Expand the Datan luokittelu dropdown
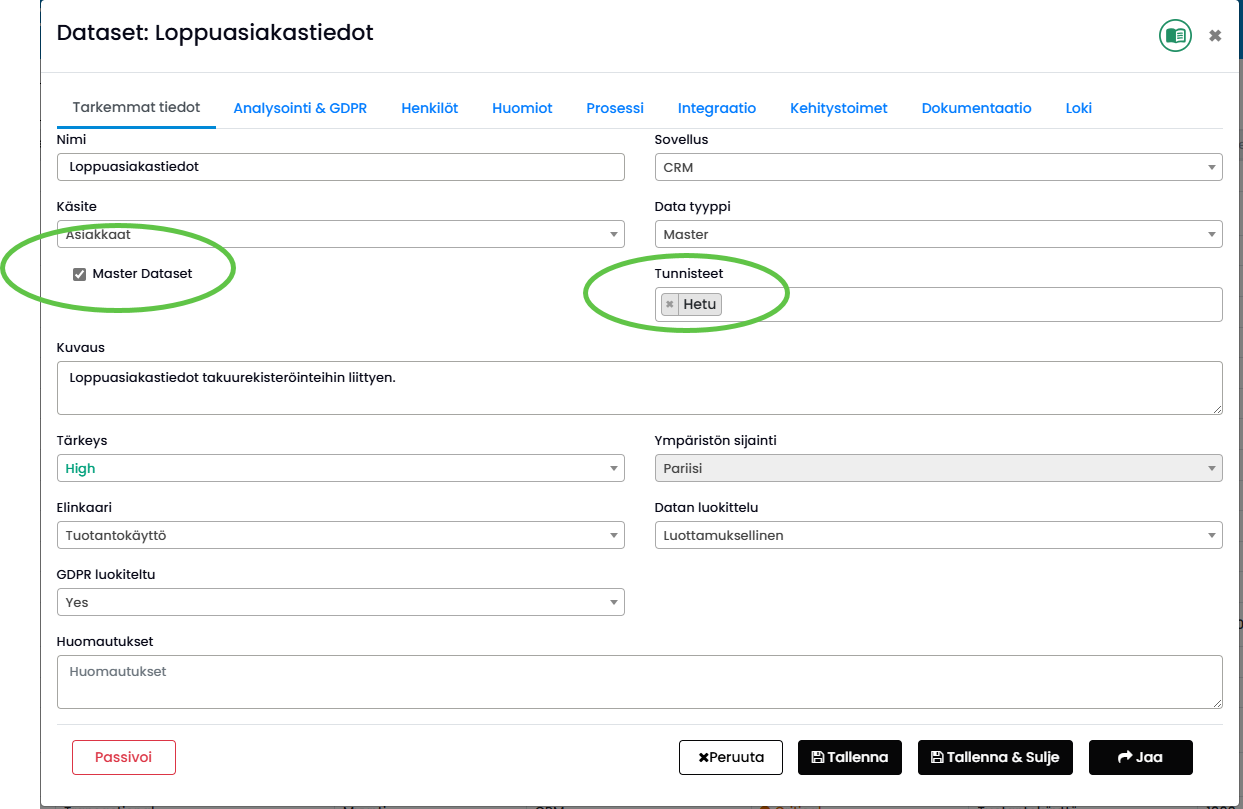The height and width of the screenshot is (809, 1243). (x=937, y=535)
